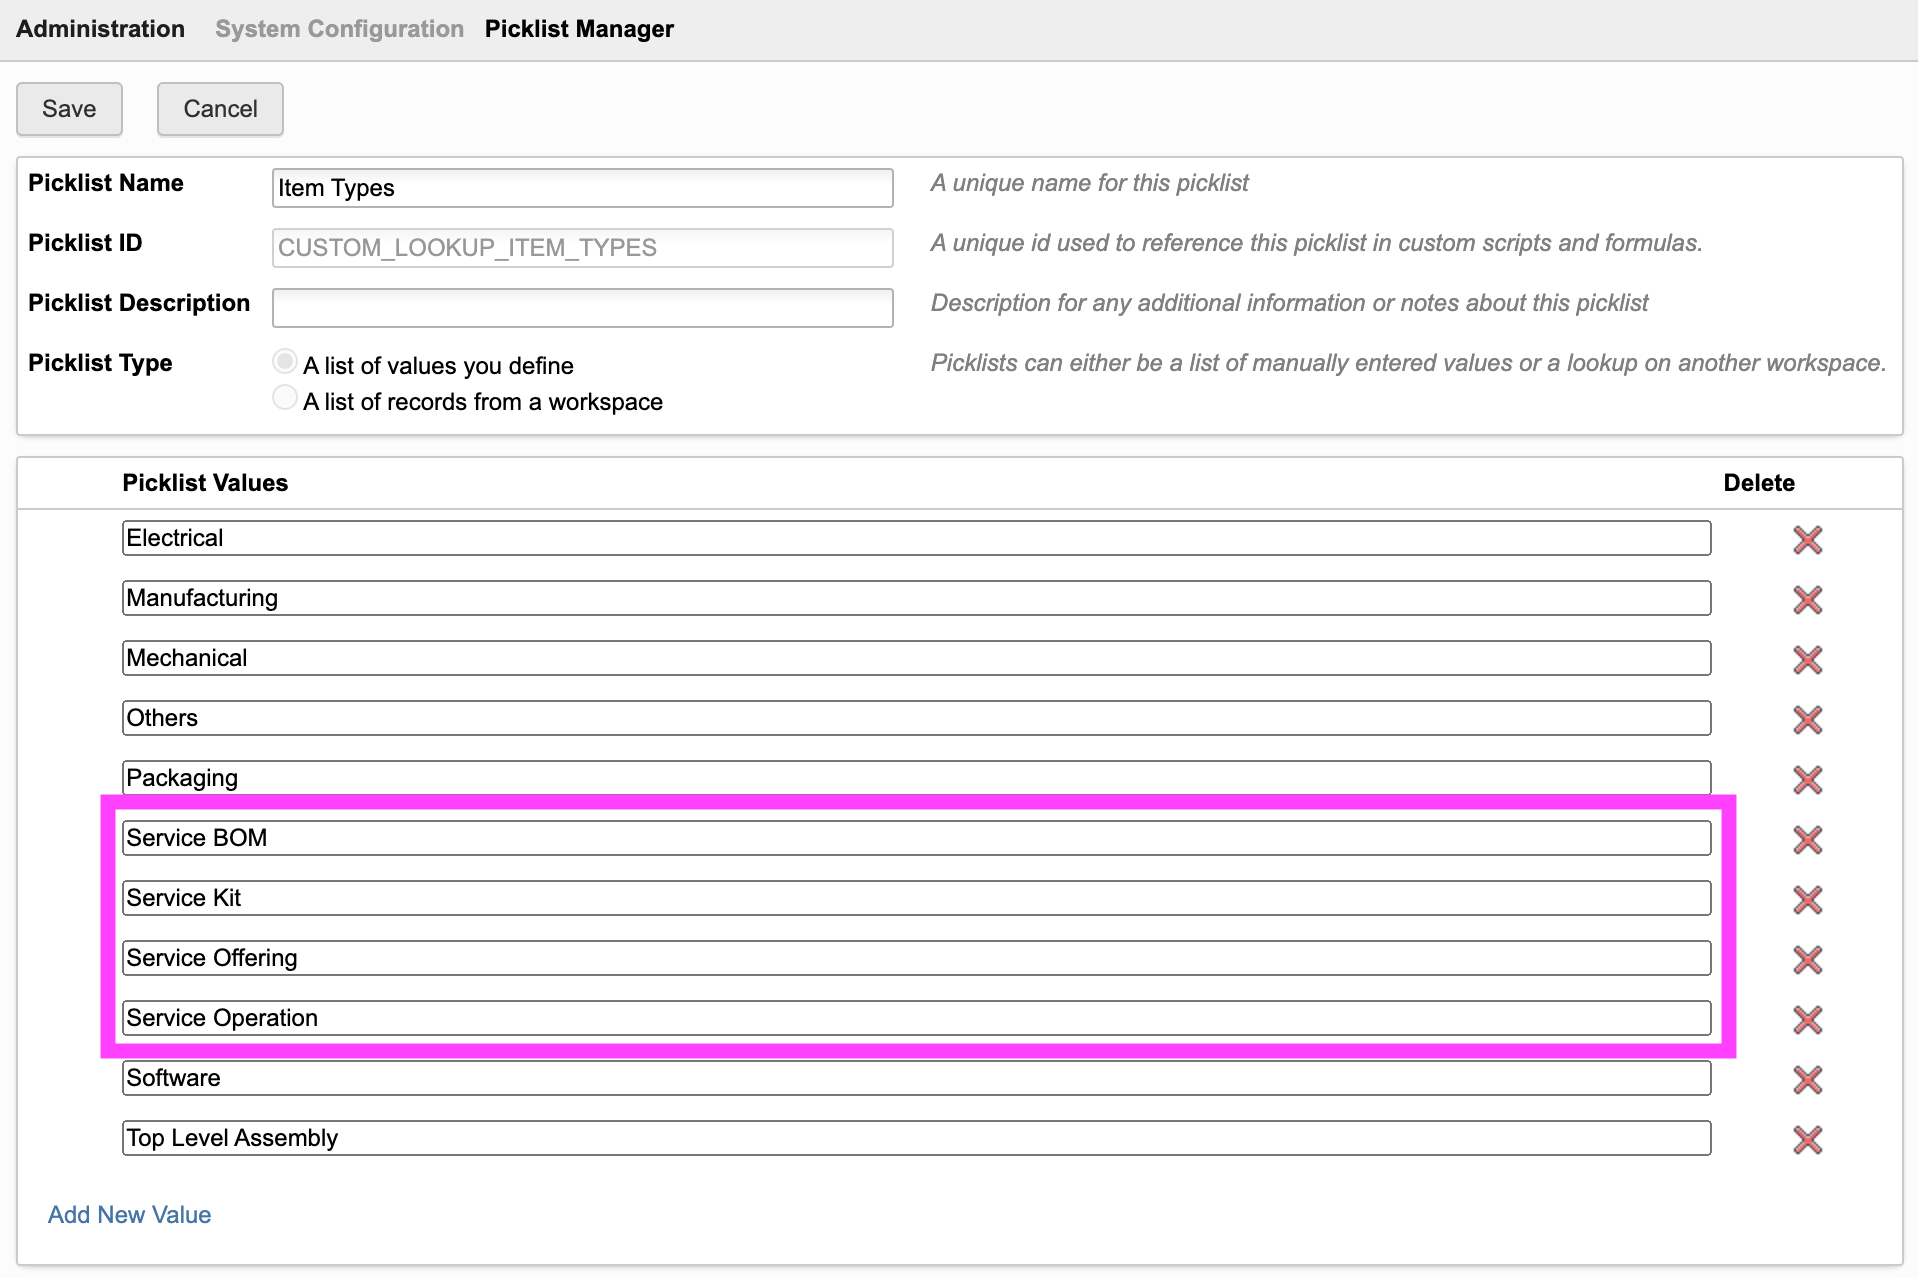Remove the Top Level Assembly value
Screen dimensions: 1918x1278
point(1807,1140)
